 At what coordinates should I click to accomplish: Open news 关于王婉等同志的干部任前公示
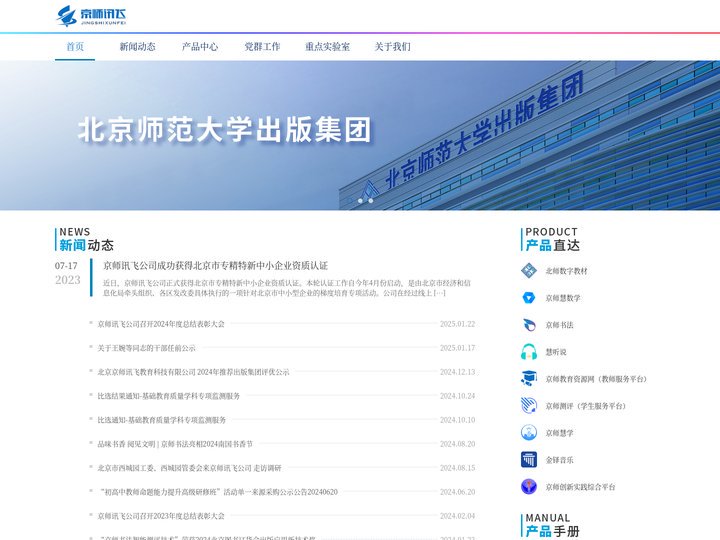coord(146,348)
